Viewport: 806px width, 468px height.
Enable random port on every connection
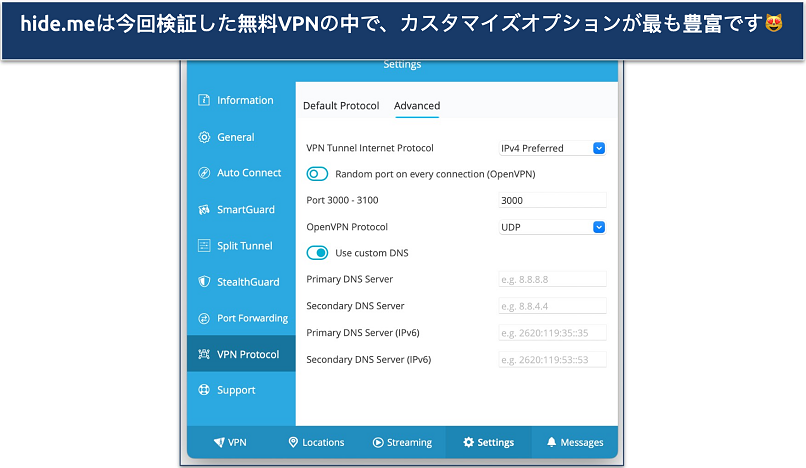click(318, 173)
